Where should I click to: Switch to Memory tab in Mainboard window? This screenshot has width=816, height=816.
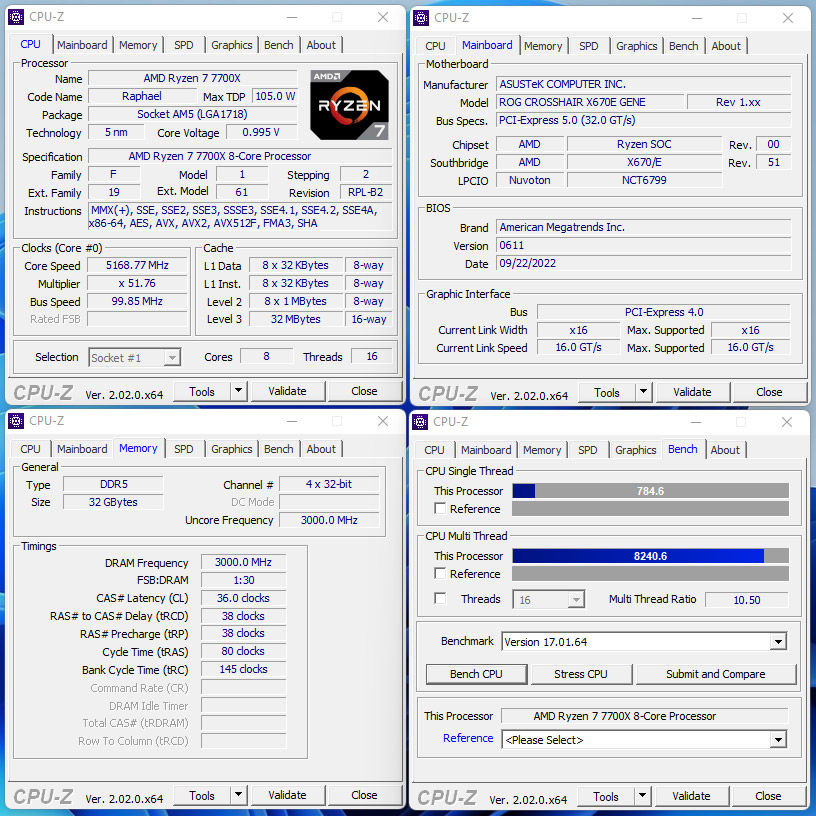[x=543, y=46]
